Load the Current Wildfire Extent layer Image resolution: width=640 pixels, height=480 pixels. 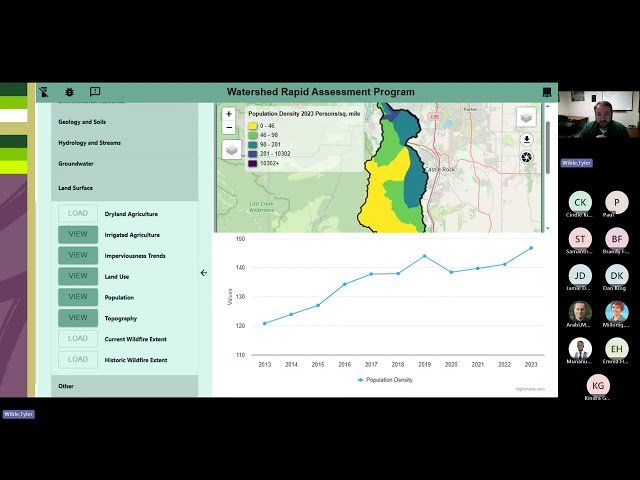pos(78,339)
